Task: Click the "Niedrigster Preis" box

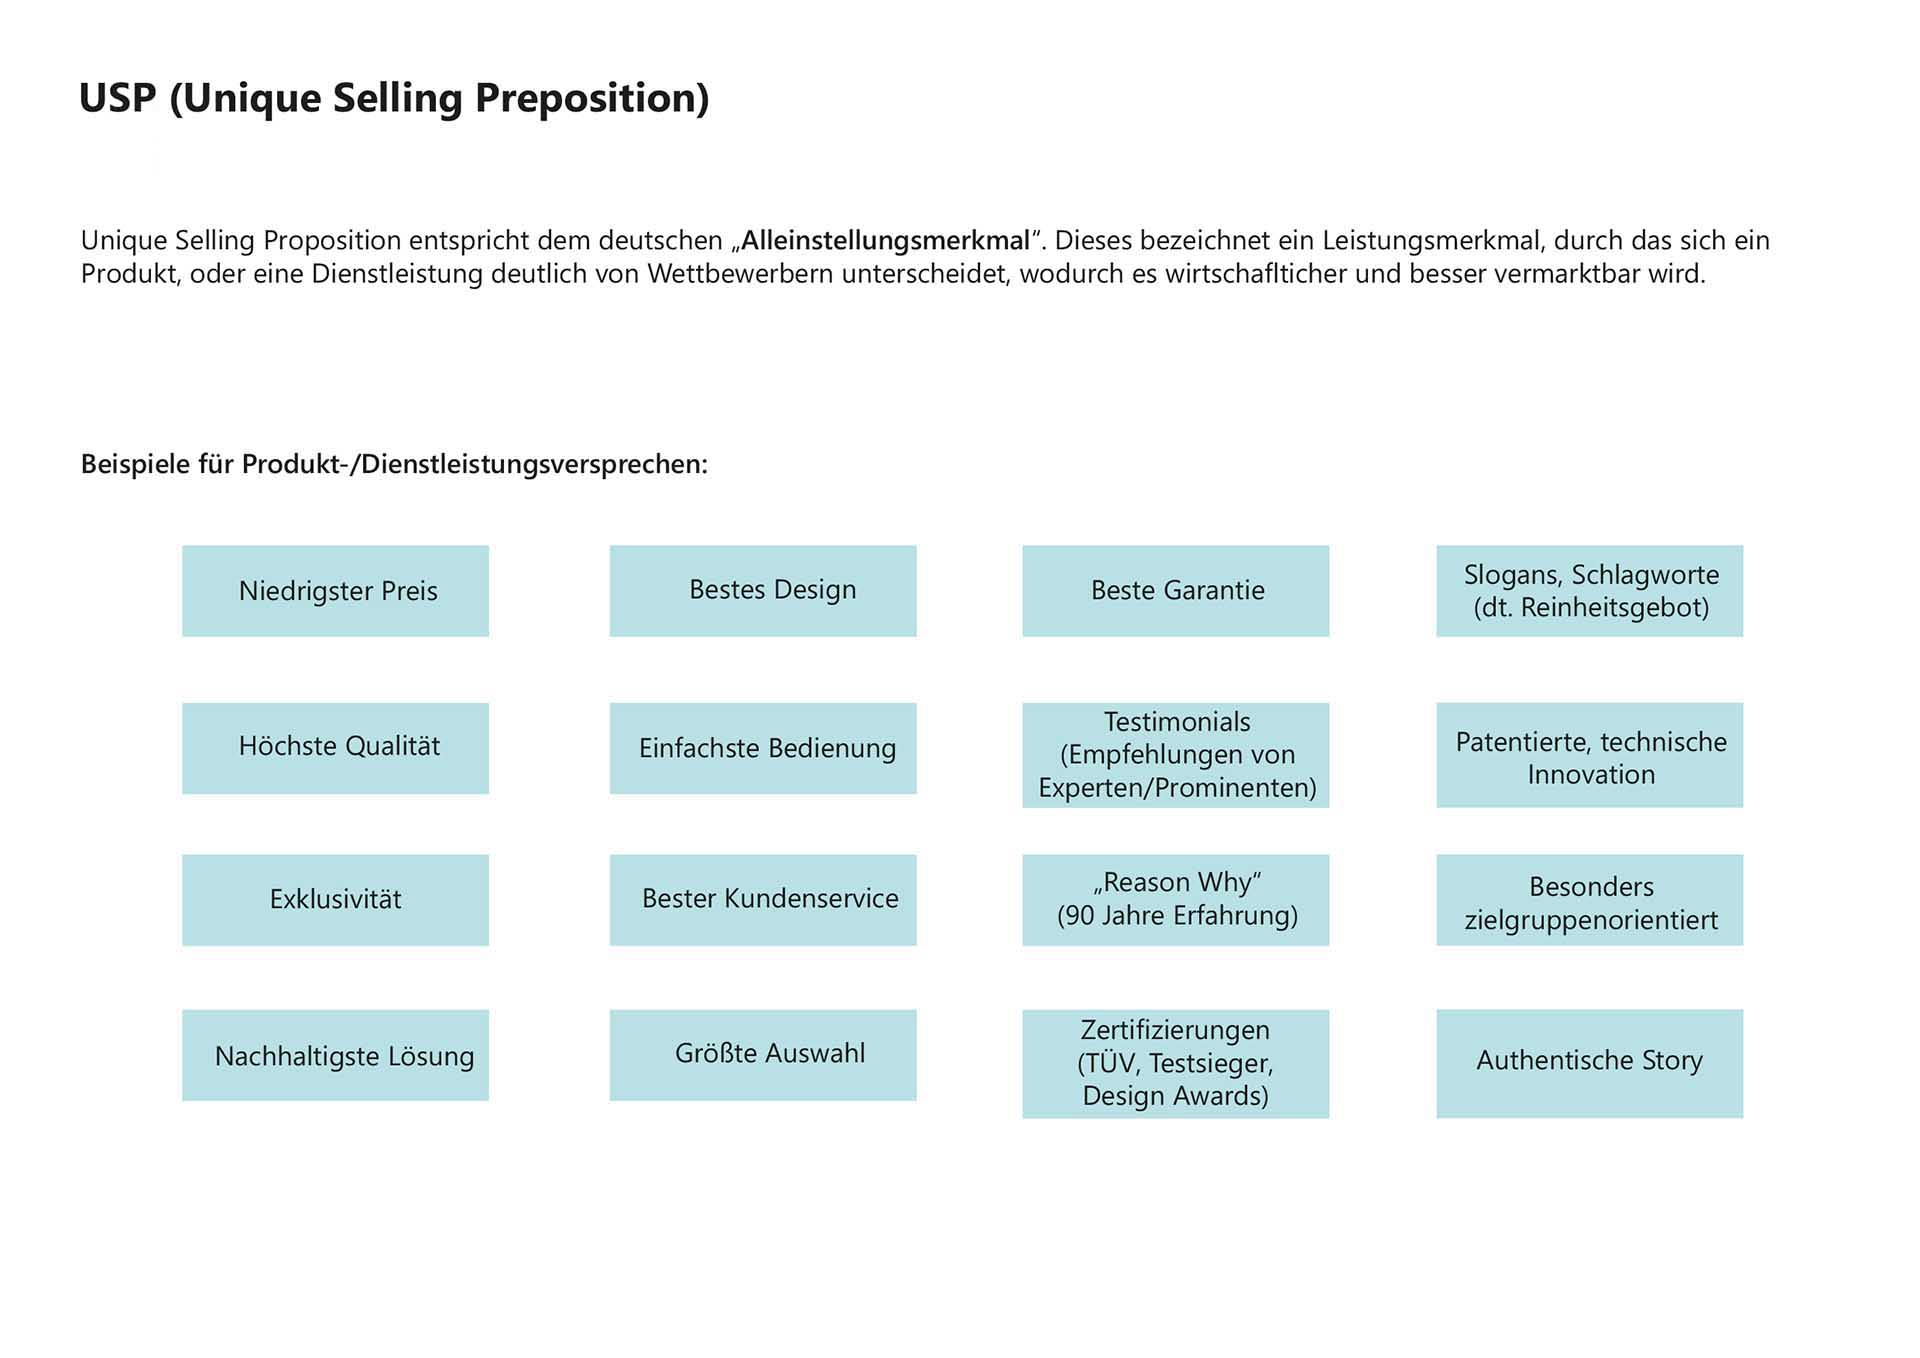Action: click(335, 591)
